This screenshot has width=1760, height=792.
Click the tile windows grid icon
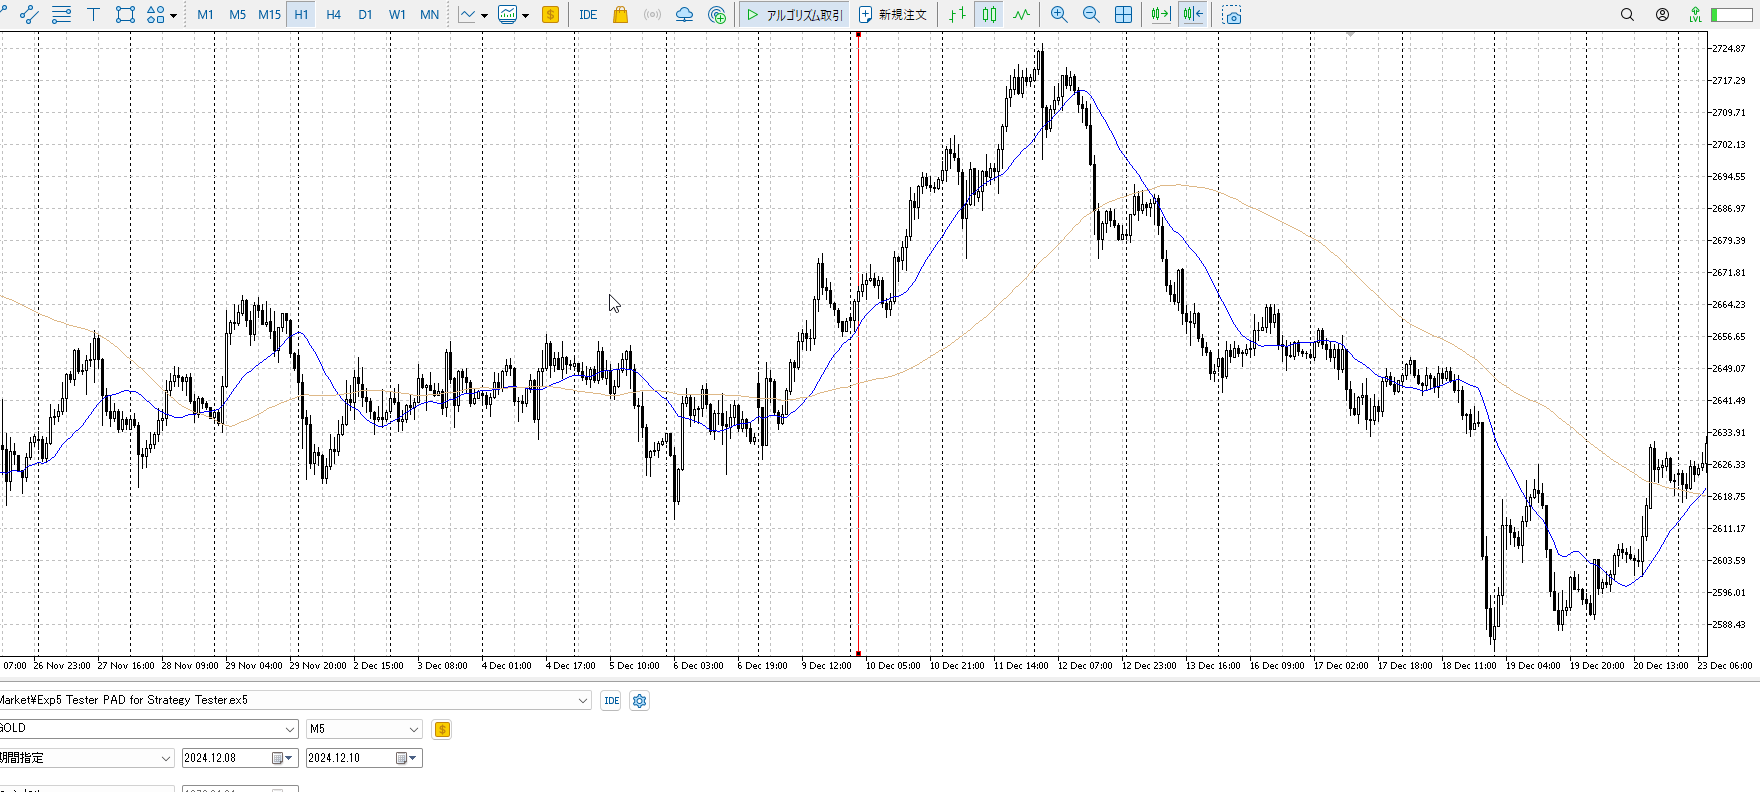pyautogui.click(x=1123, y=15)
